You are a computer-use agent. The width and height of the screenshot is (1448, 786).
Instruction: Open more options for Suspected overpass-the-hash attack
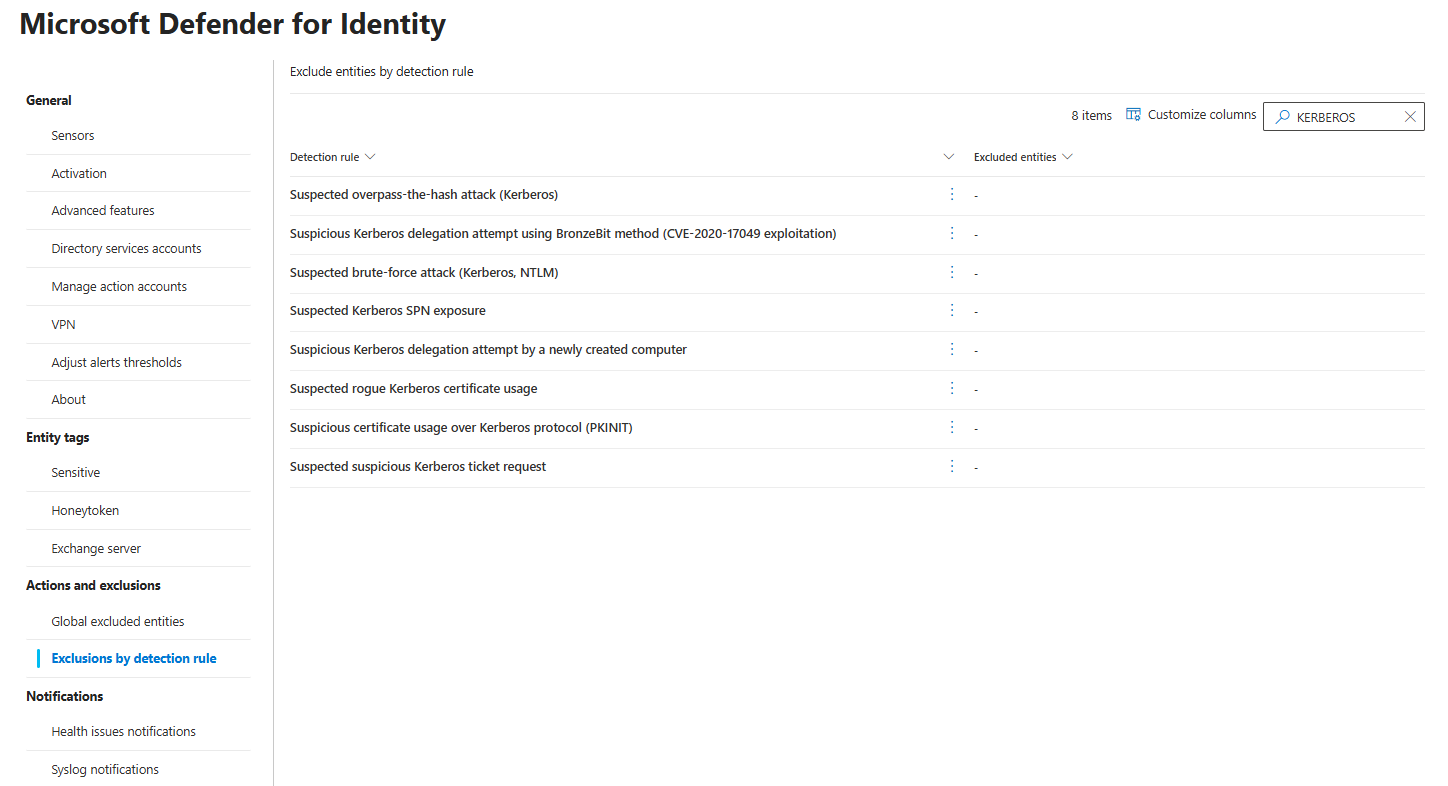(952, 194)
